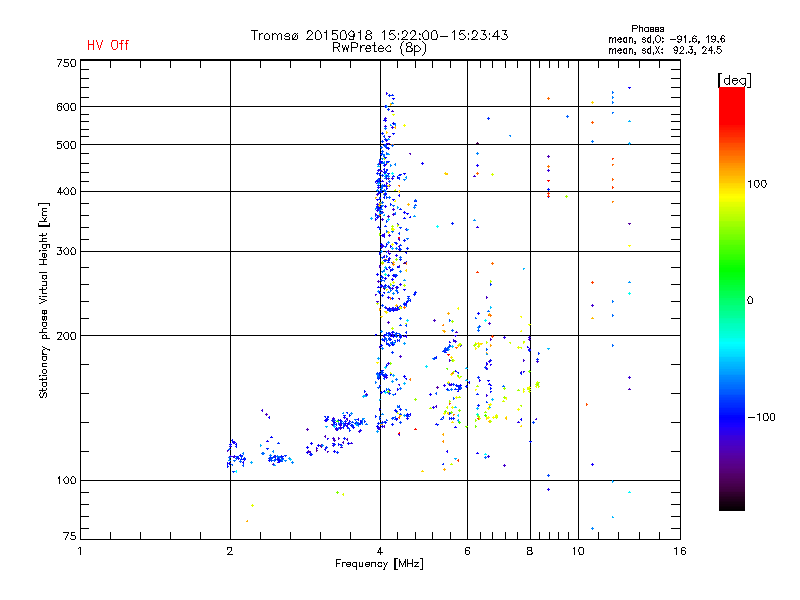Click the x-axis label '8'
This screenshot has height=600, width=800.
(530, 551)
